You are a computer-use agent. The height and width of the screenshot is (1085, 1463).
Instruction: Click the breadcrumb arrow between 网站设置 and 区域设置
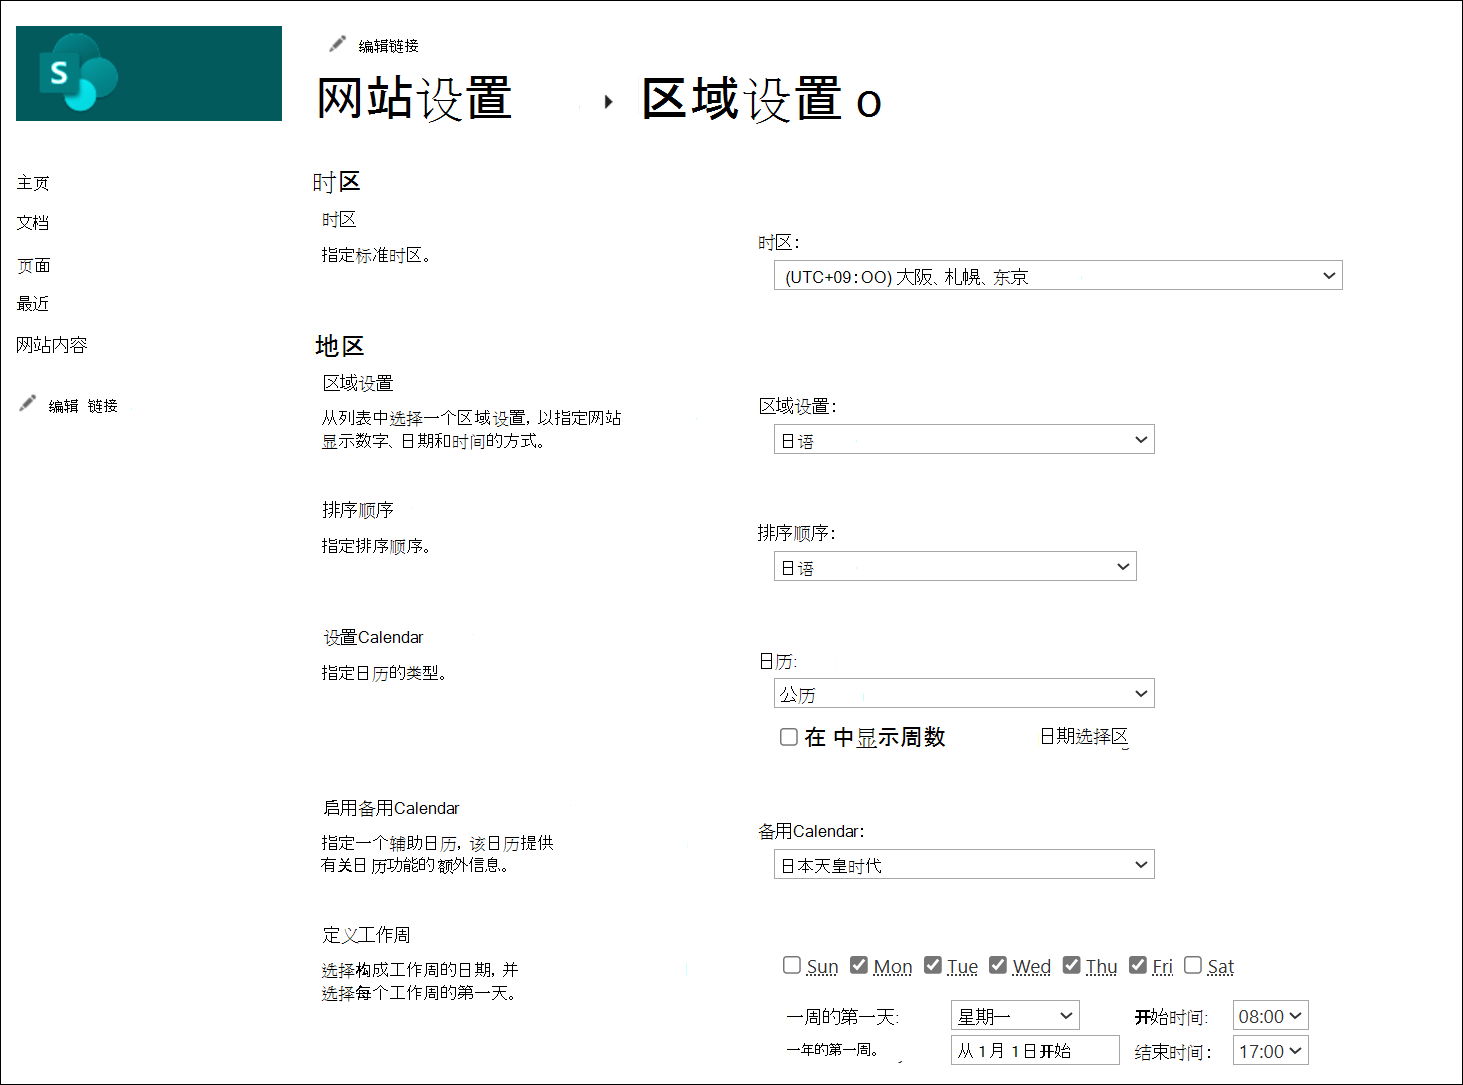[608, 101]
